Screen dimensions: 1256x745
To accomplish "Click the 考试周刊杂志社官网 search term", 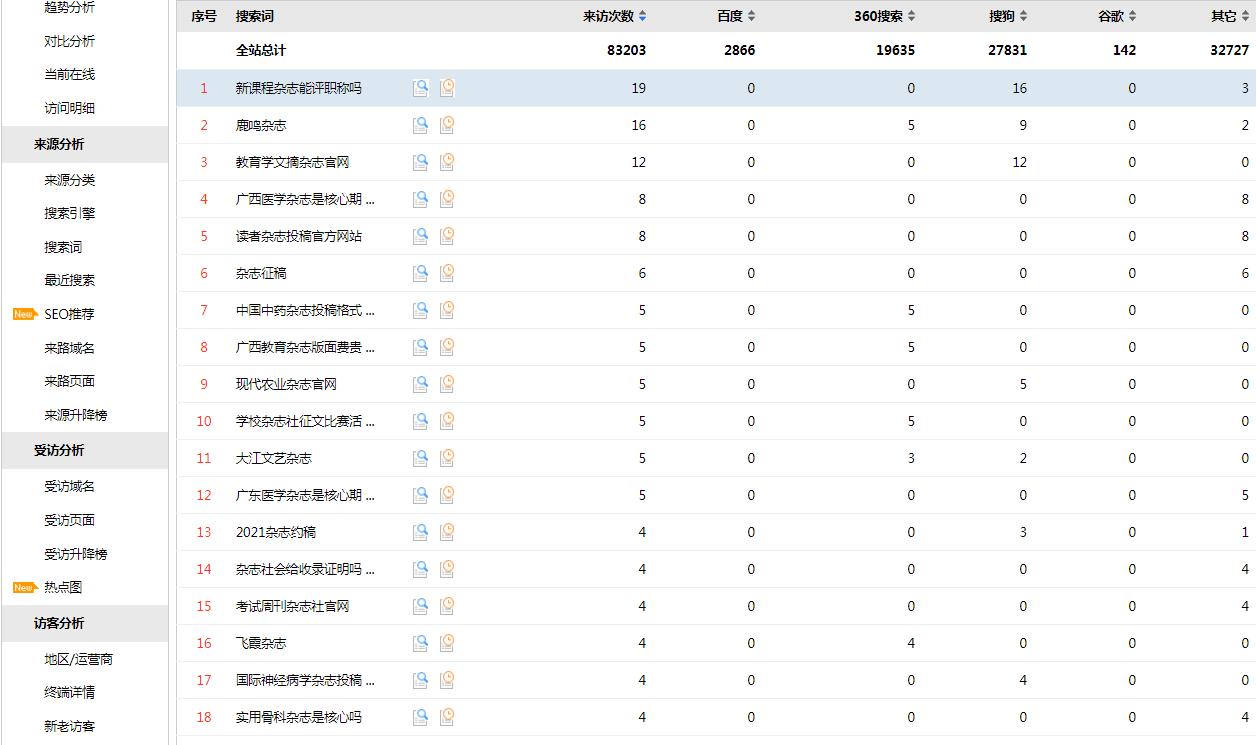I will 292,606.
